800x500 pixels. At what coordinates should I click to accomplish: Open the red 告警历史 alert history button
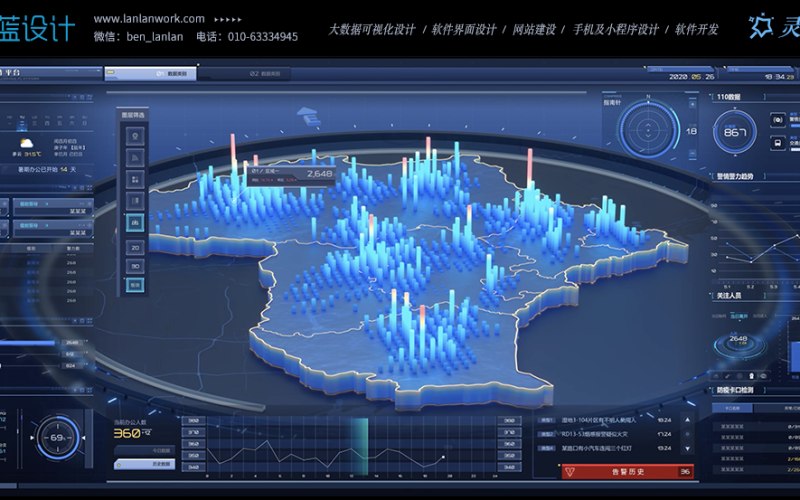pos(628,472)
